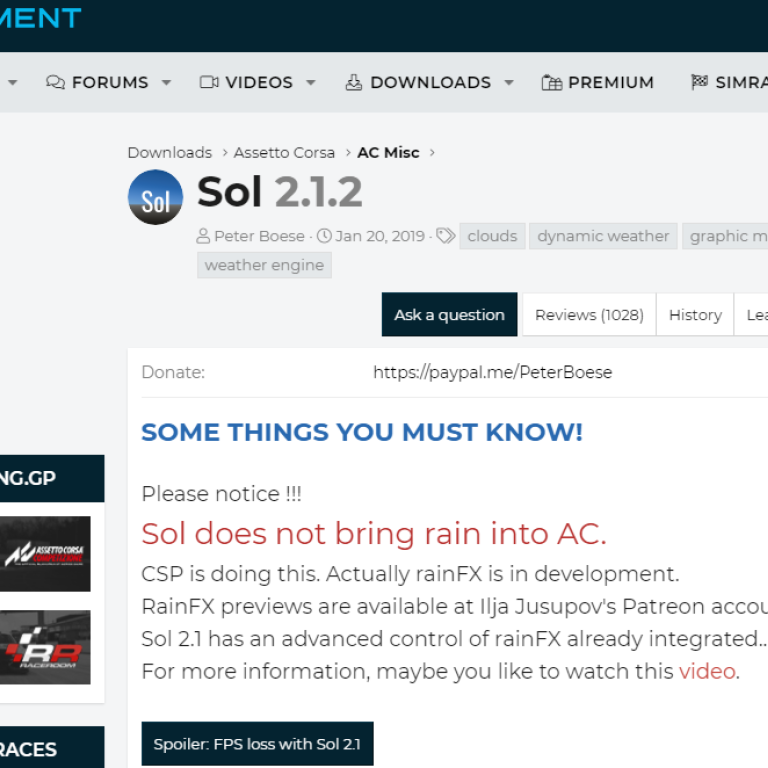This screenshot has height=768, width=768.
Task: Click the Forums speech bubble icon
Action: tap(55, 82)
